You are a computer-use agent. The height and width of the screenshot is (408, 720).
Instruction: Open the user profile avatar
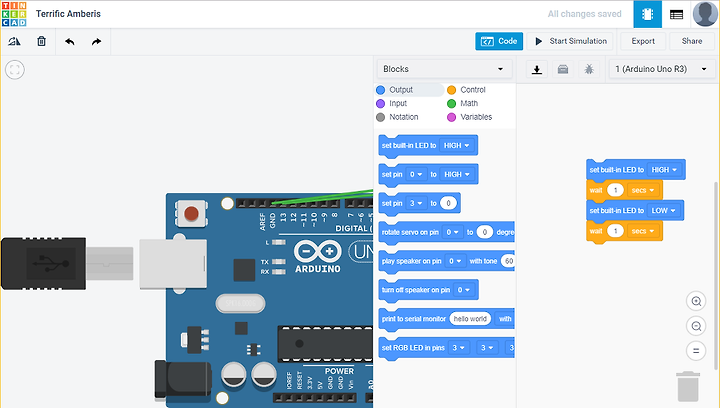click(705, 14)
